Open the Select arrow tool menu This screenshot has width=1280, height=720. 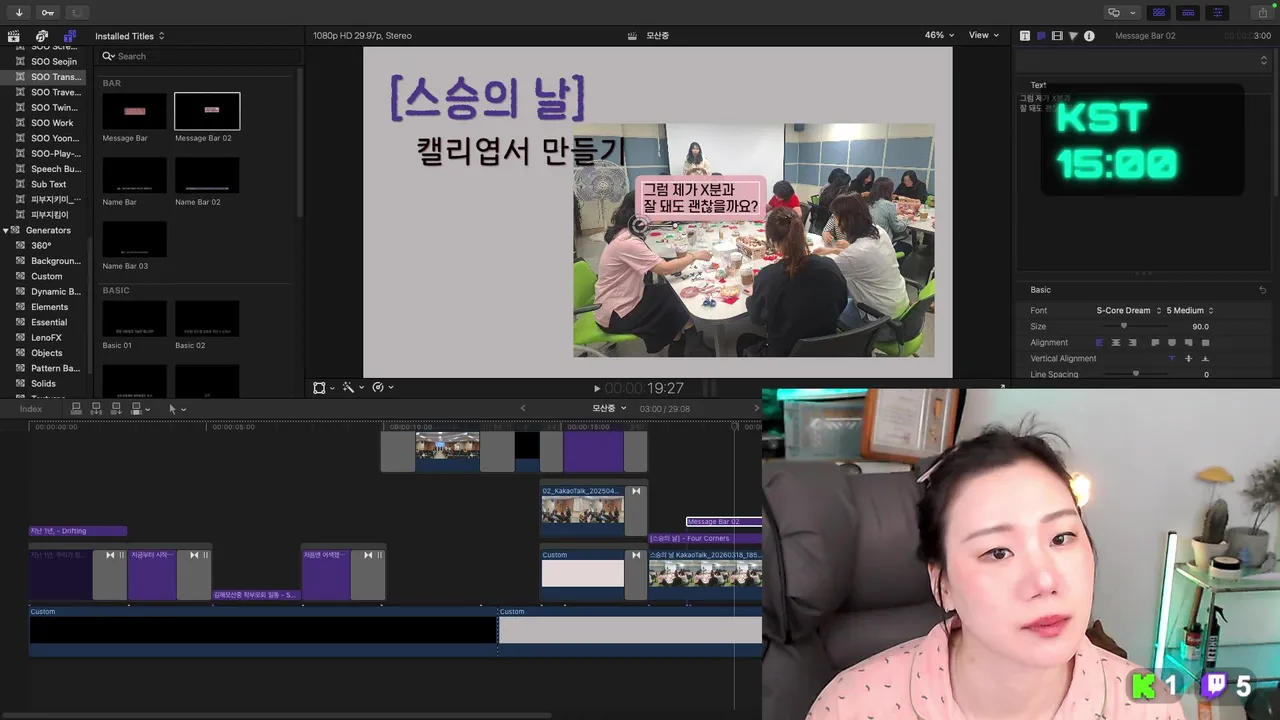[x=176, y=408]
